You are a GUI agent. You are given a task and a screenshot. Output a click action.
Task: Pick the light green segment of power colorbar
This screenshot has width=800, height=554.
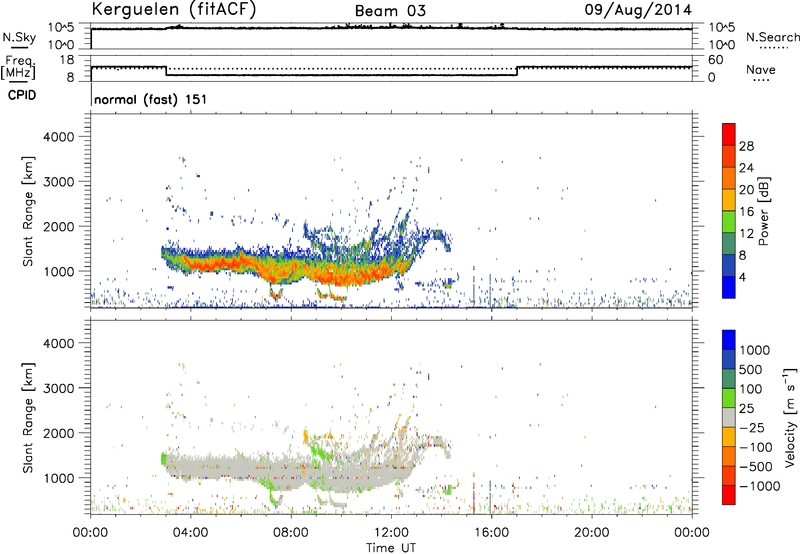[x=729, y=222]
